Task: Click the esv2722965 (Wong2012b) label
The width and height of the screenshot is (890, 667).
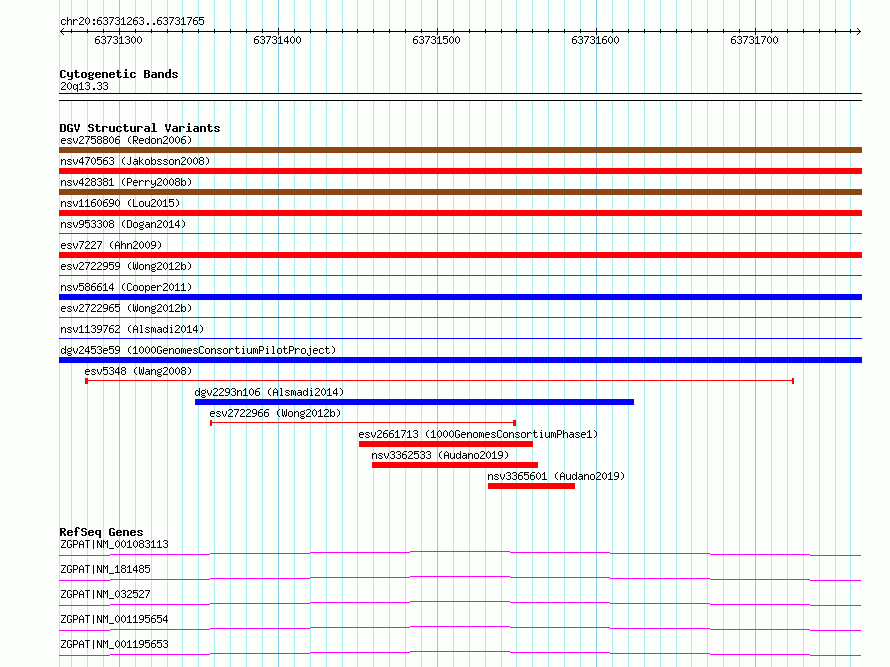Action: (x=126, y=308)
